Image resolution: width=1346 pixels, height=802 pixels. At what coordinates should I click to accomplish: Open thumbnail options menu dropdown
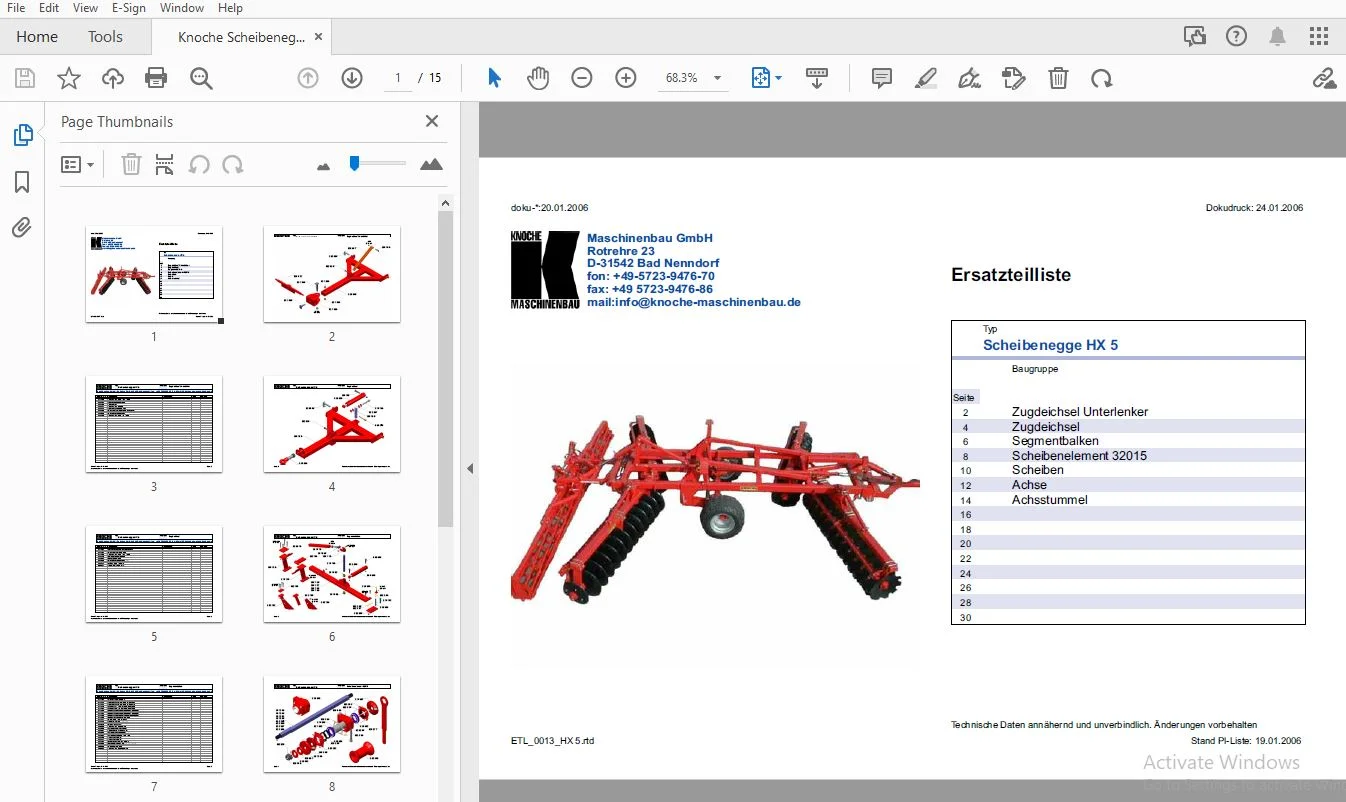[77, 164]
